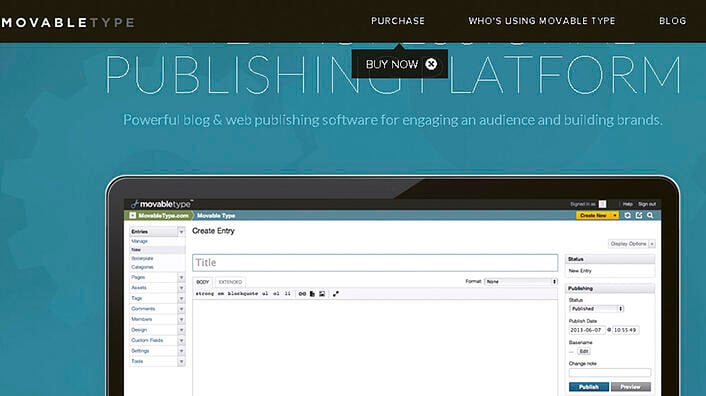This screenshot has width=706, height=396.
Task: Switch to the EXTENDED editor tab
Action: click(230, 282)
